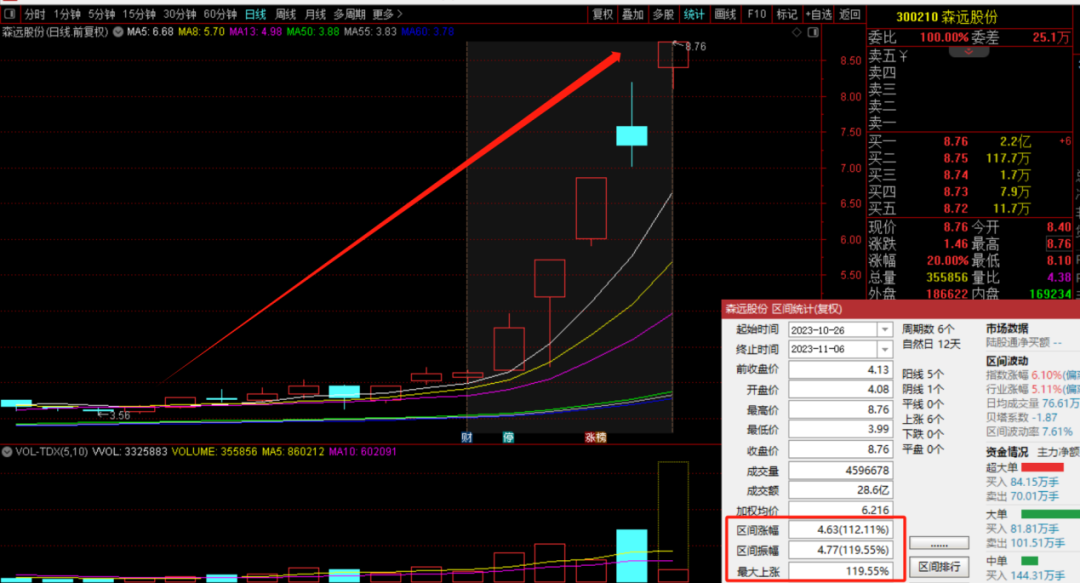Click the 中单 green bar

pos(1030,561)
